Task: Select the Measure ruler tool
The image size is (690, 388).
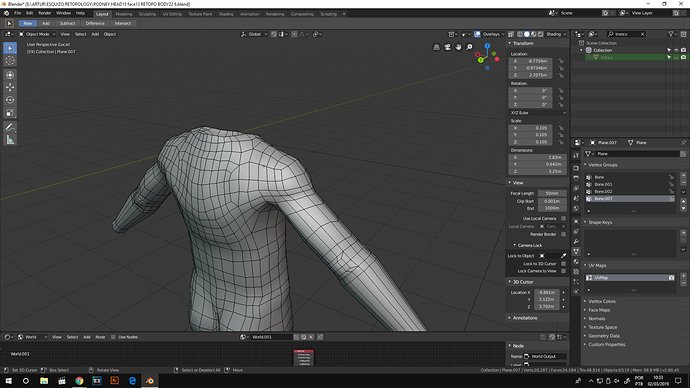Action: (10, 140)
